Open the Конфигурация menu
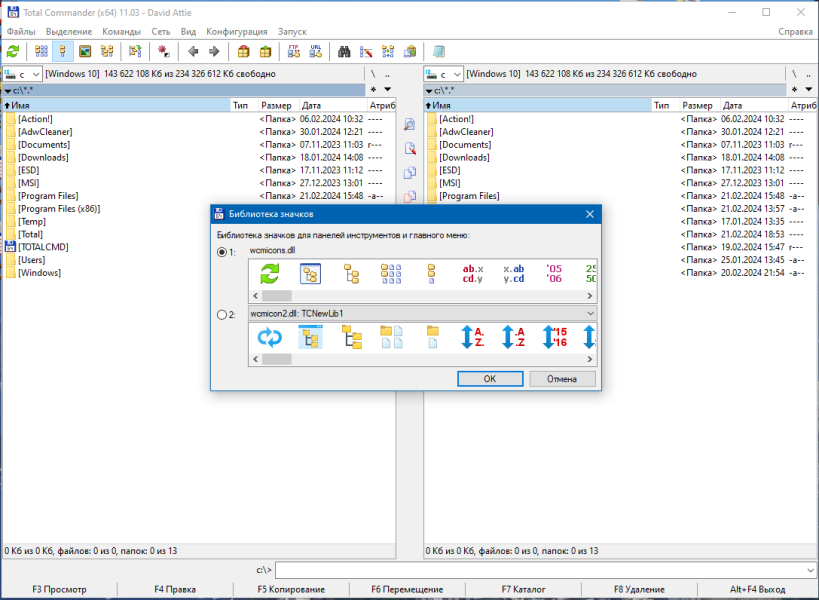The height and width of the screenshot is (600, 819). click(x=237, y=31)
